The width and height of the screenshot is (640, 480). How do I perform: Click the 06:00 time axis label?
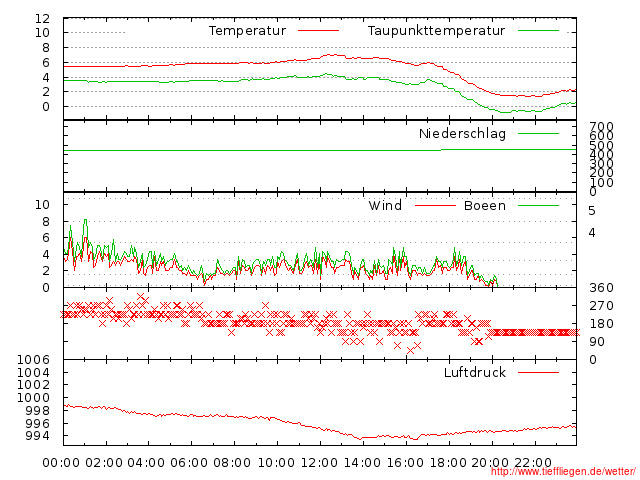(x=189, y=463)
